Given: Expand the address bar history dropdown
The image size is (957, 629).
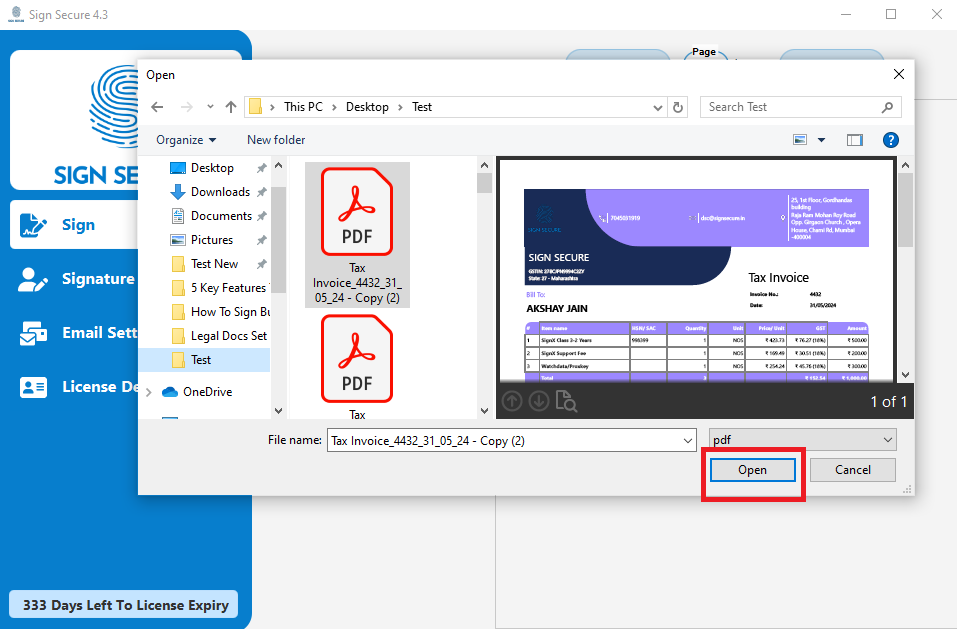Looking at the screenshot, I should (x=657, y=107).
